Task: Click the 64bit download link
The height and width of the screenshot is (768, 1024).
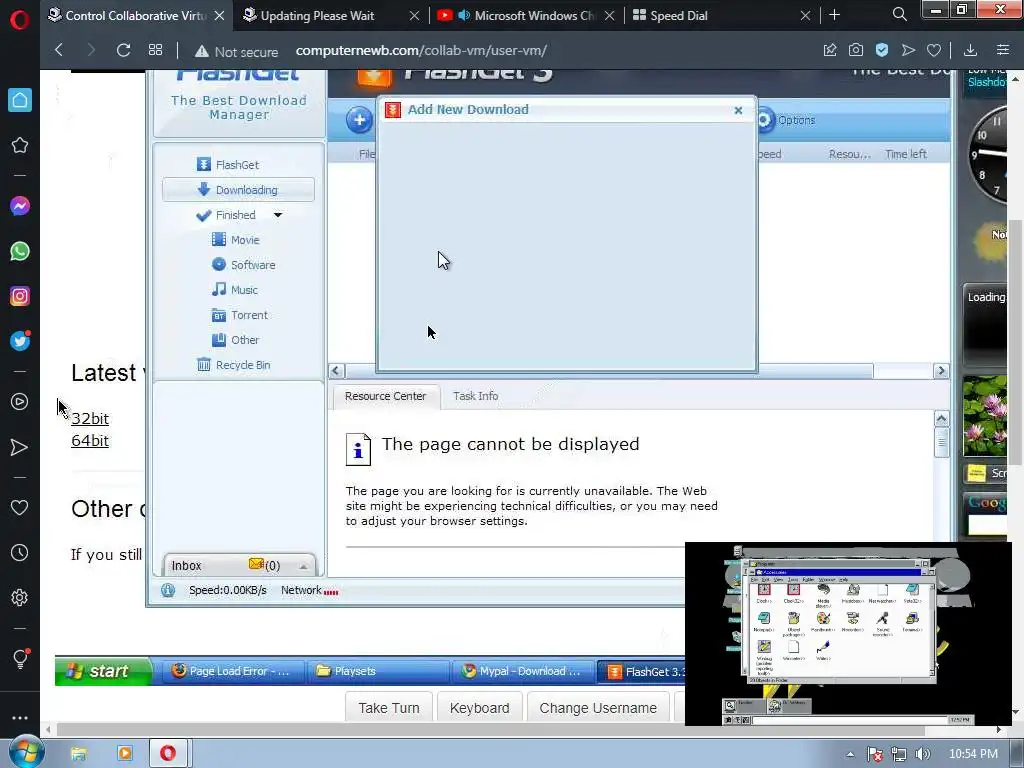Action: point(90,441)
